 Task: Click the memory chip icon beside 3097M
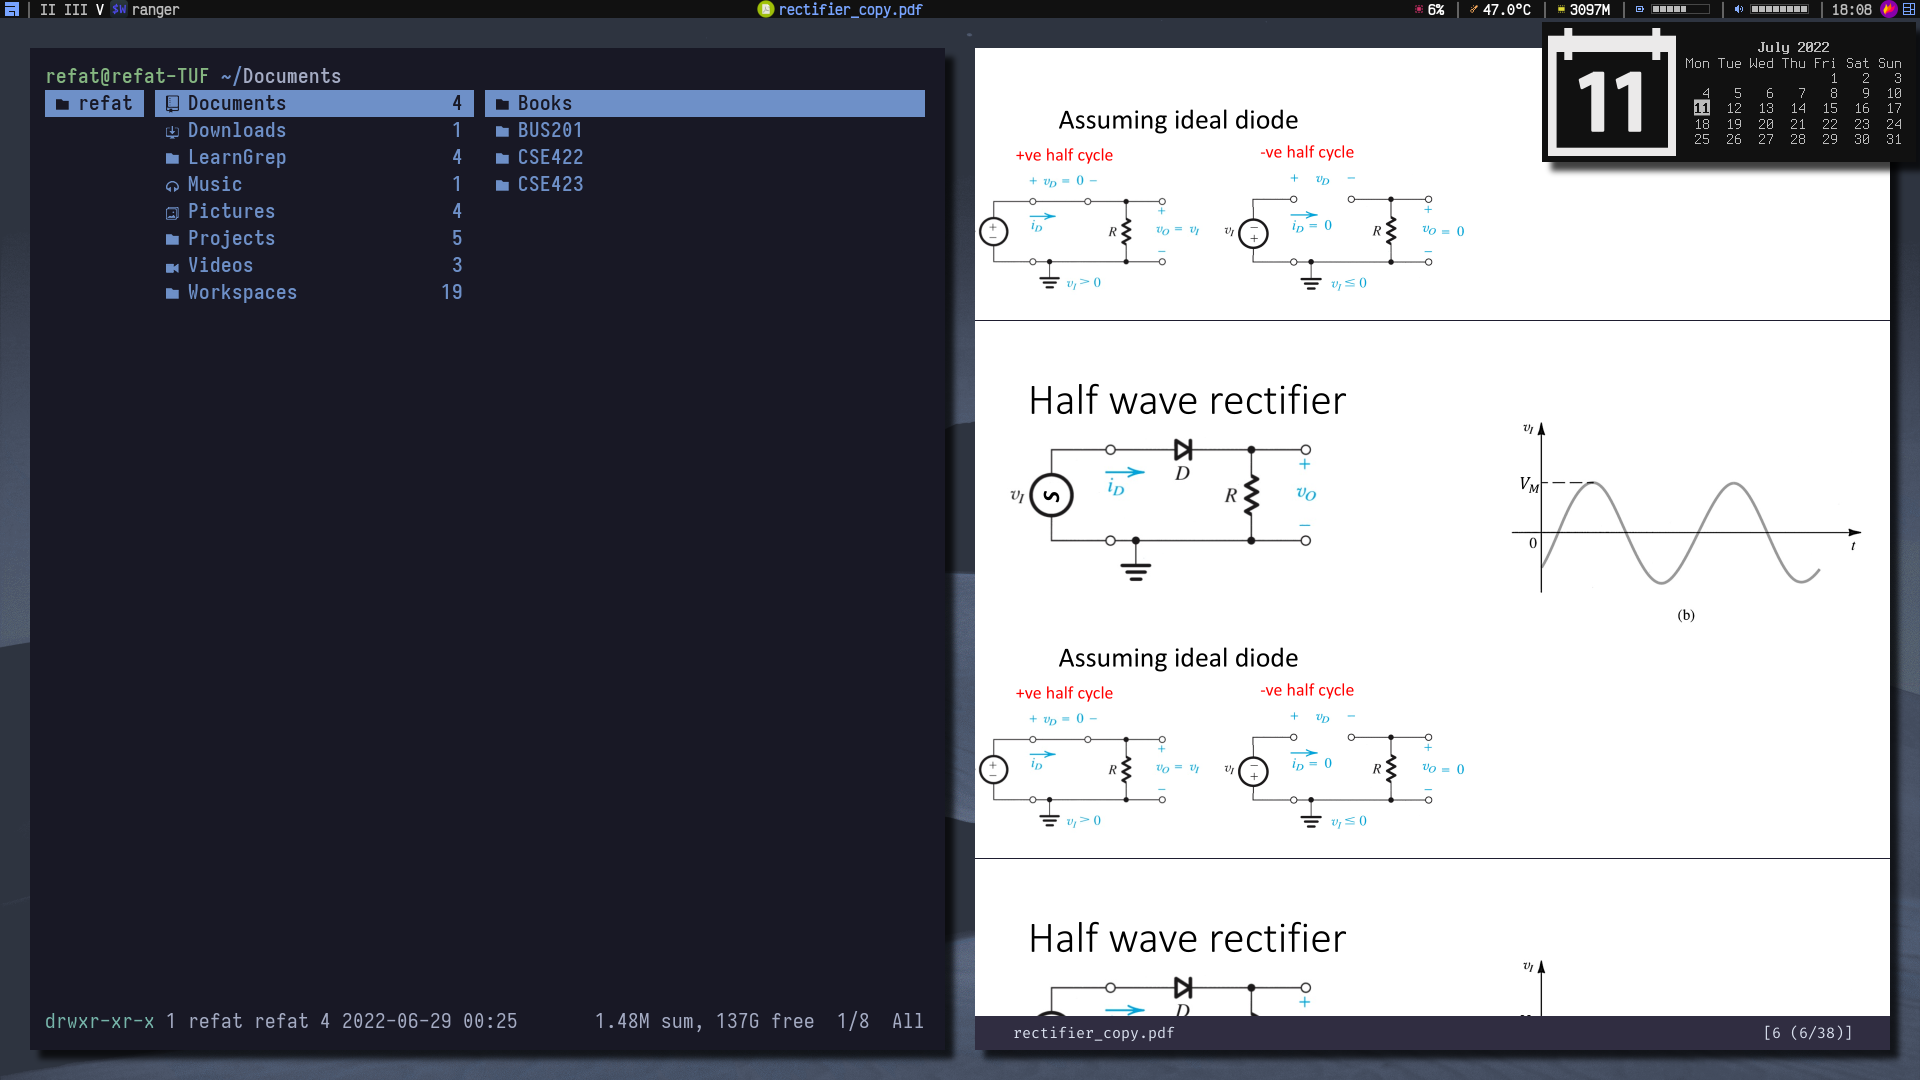[x=1560, y=9]
